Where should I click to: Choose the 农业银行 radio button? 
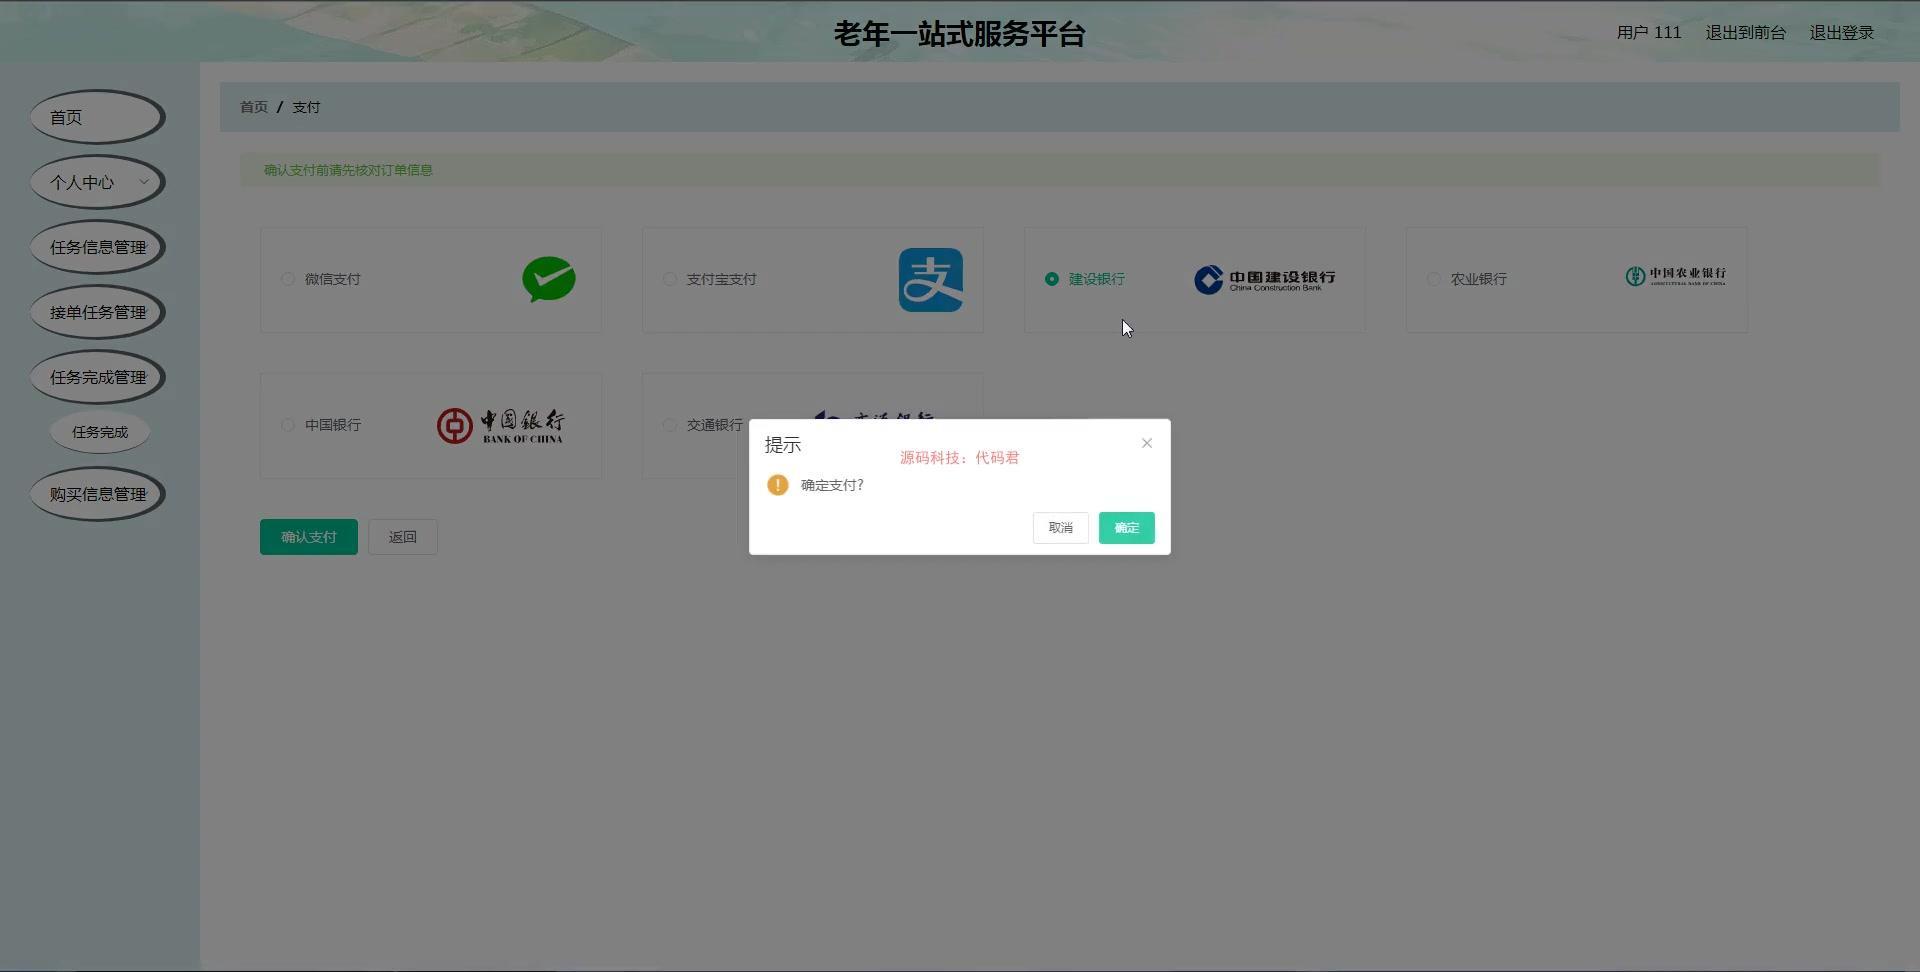tap(1434, 279)
